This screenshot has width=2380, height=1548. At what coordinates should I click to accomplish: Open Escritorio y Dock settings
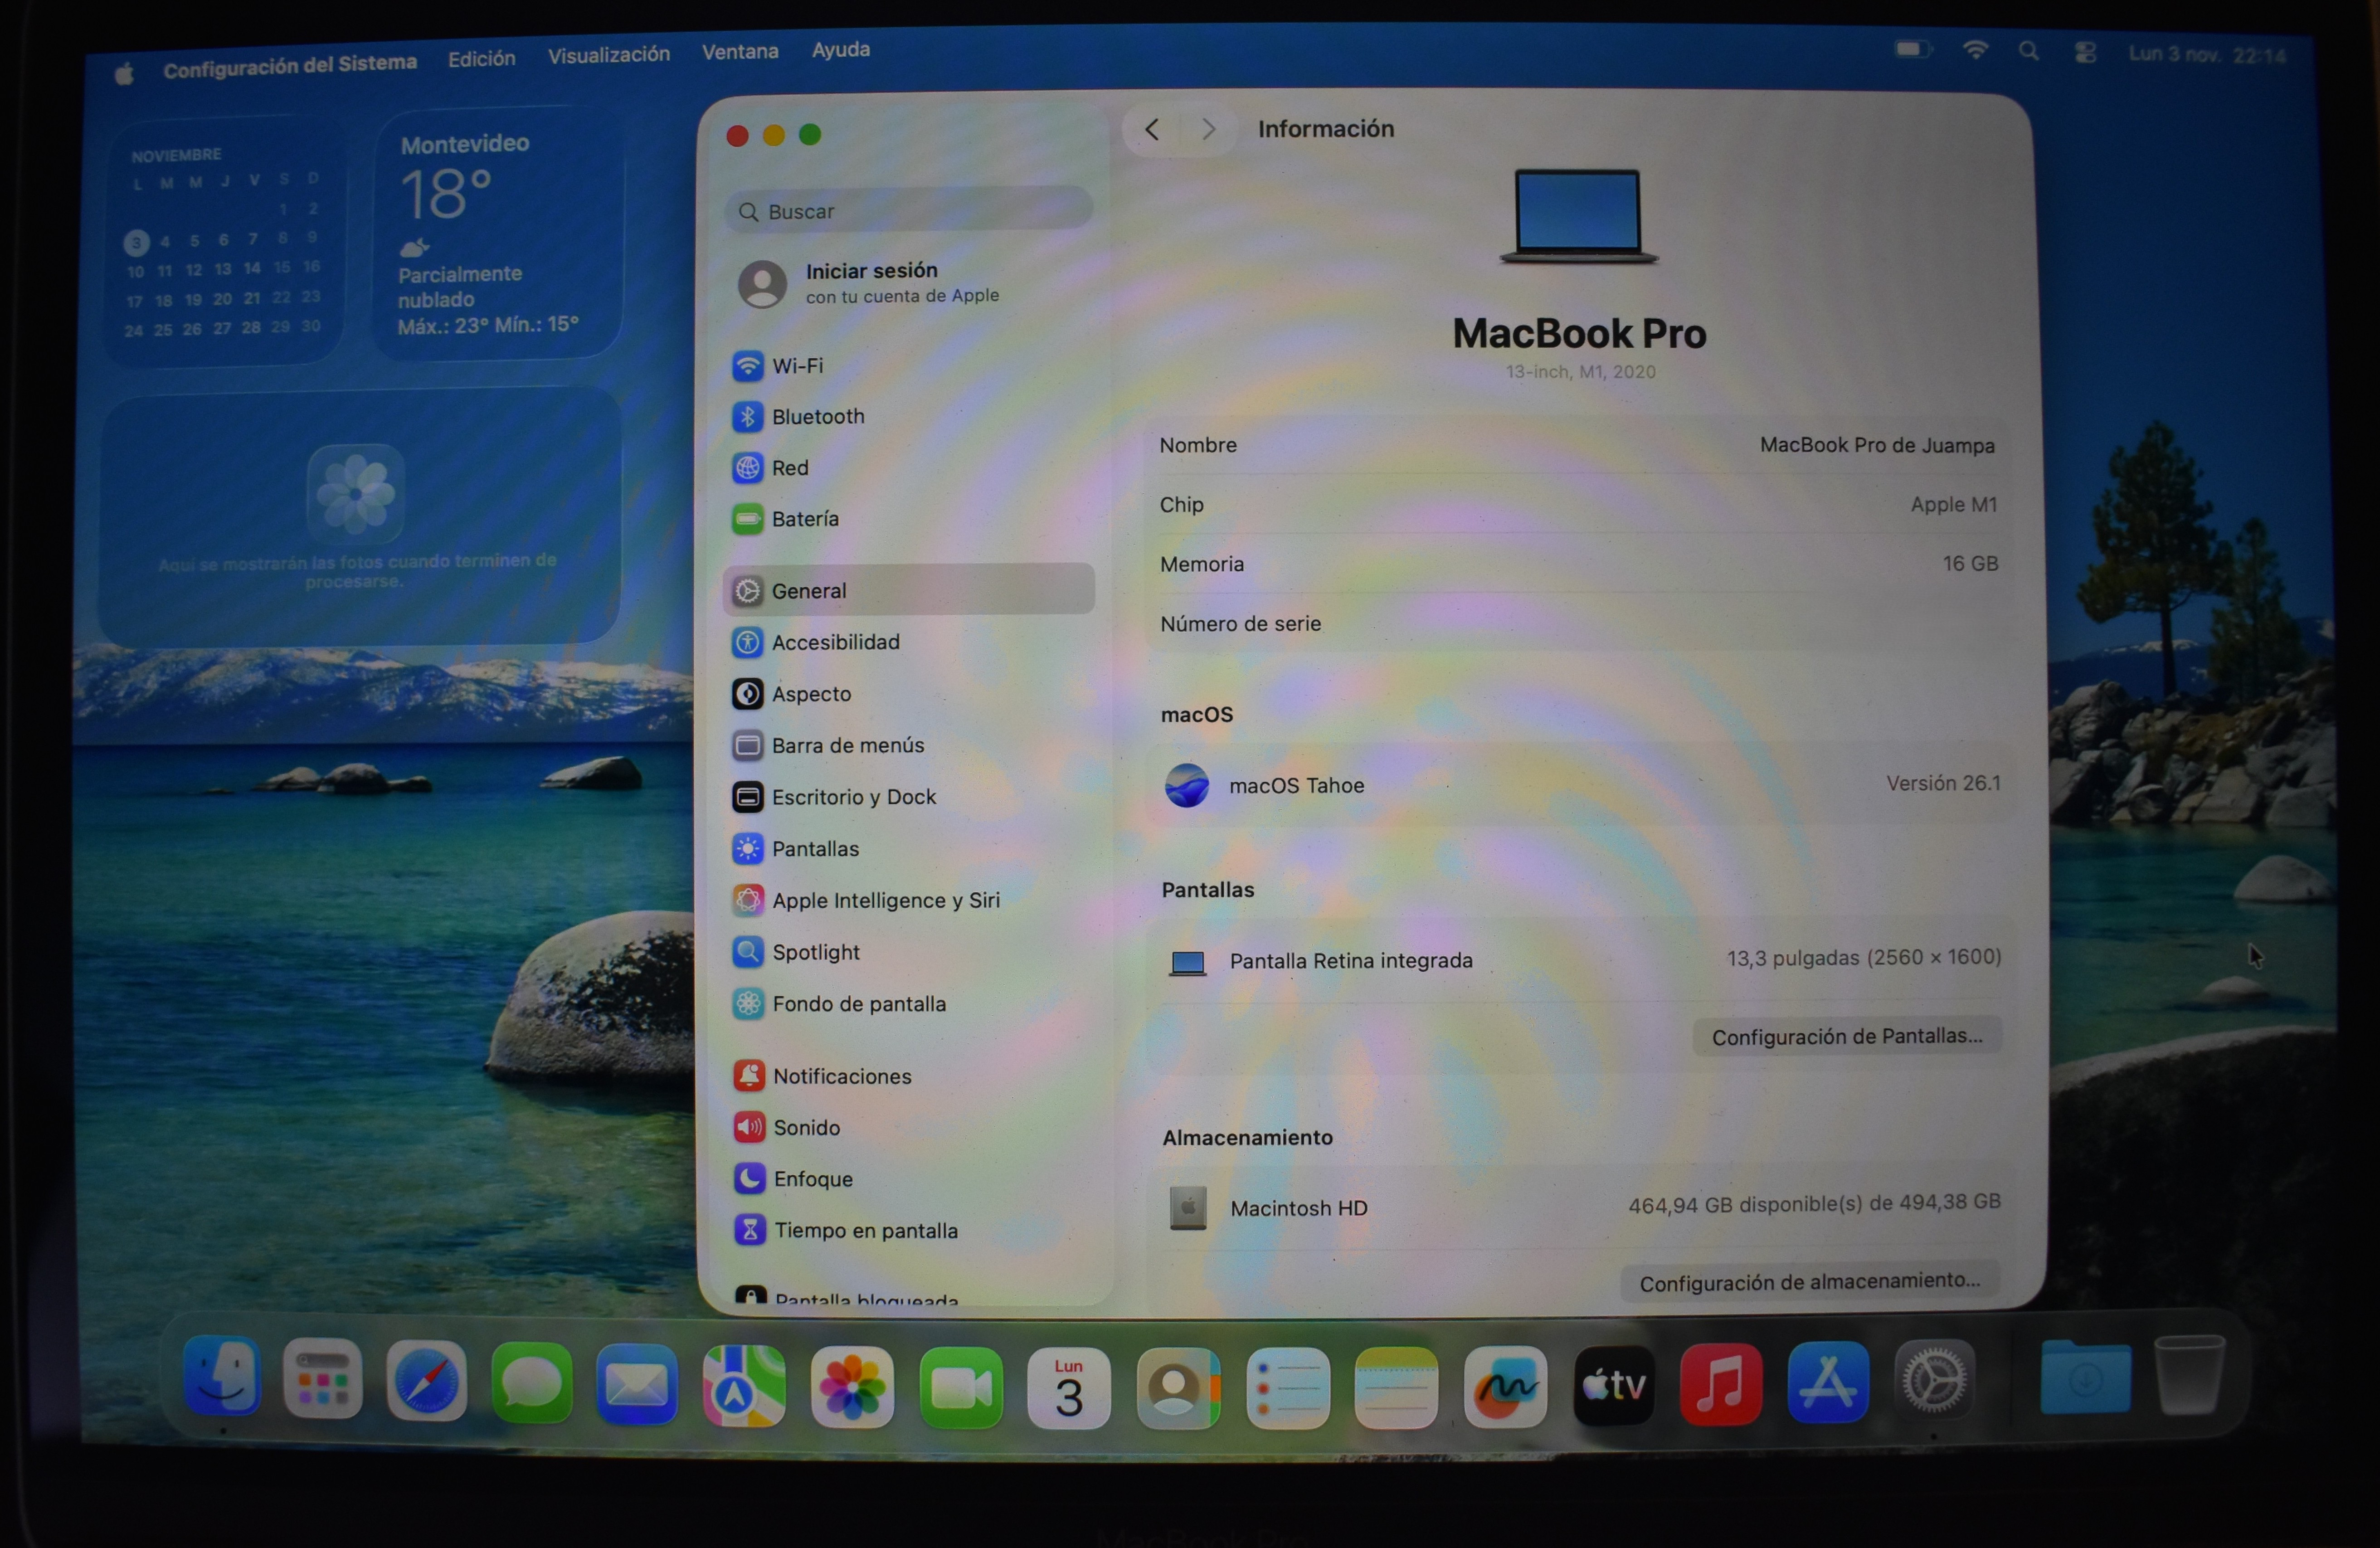908,797
